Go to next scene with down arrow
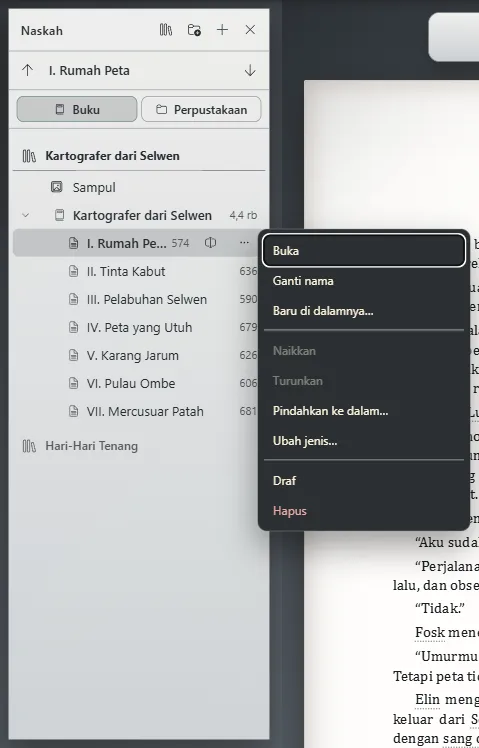The height and width of the screenshot is (748, 479). point(250,71)
